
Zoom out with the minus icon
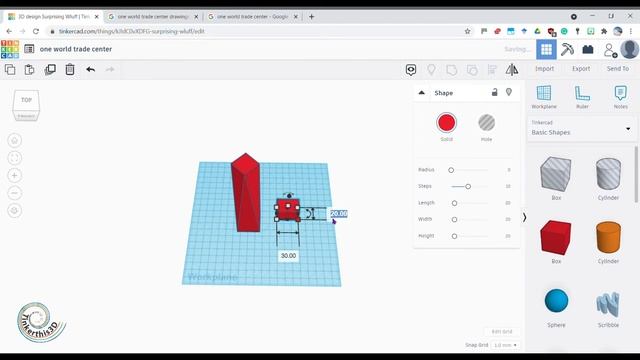click(x=15, y=193)
